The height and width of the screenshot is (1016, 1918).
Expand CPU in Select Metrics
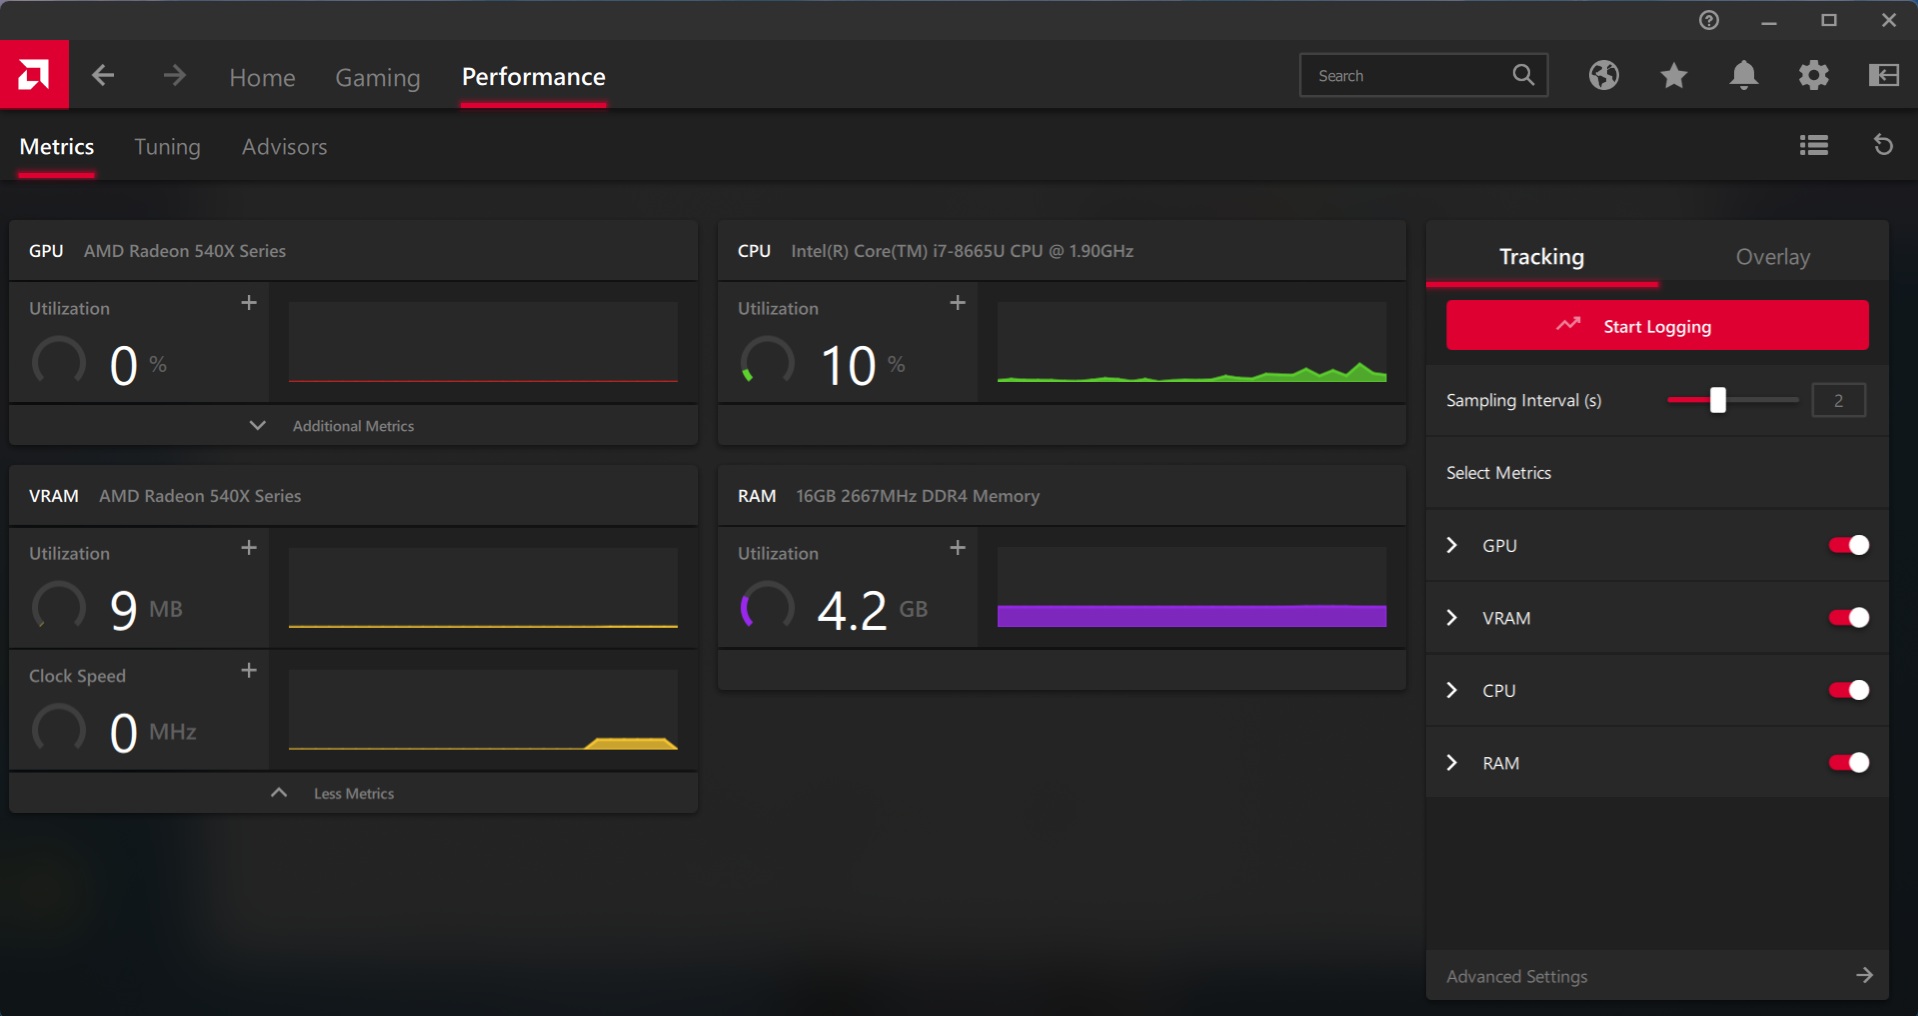(x=1452, y=690)
